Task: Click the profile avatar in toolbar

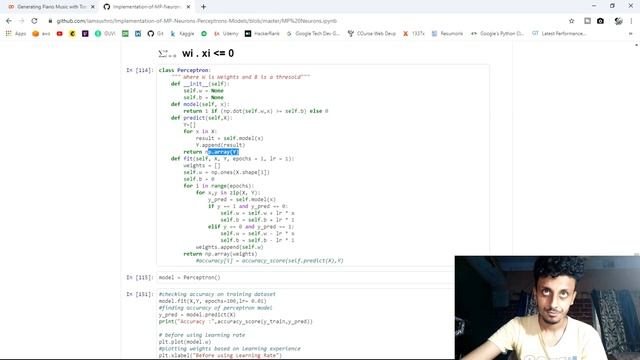Action: coord(618,21)
